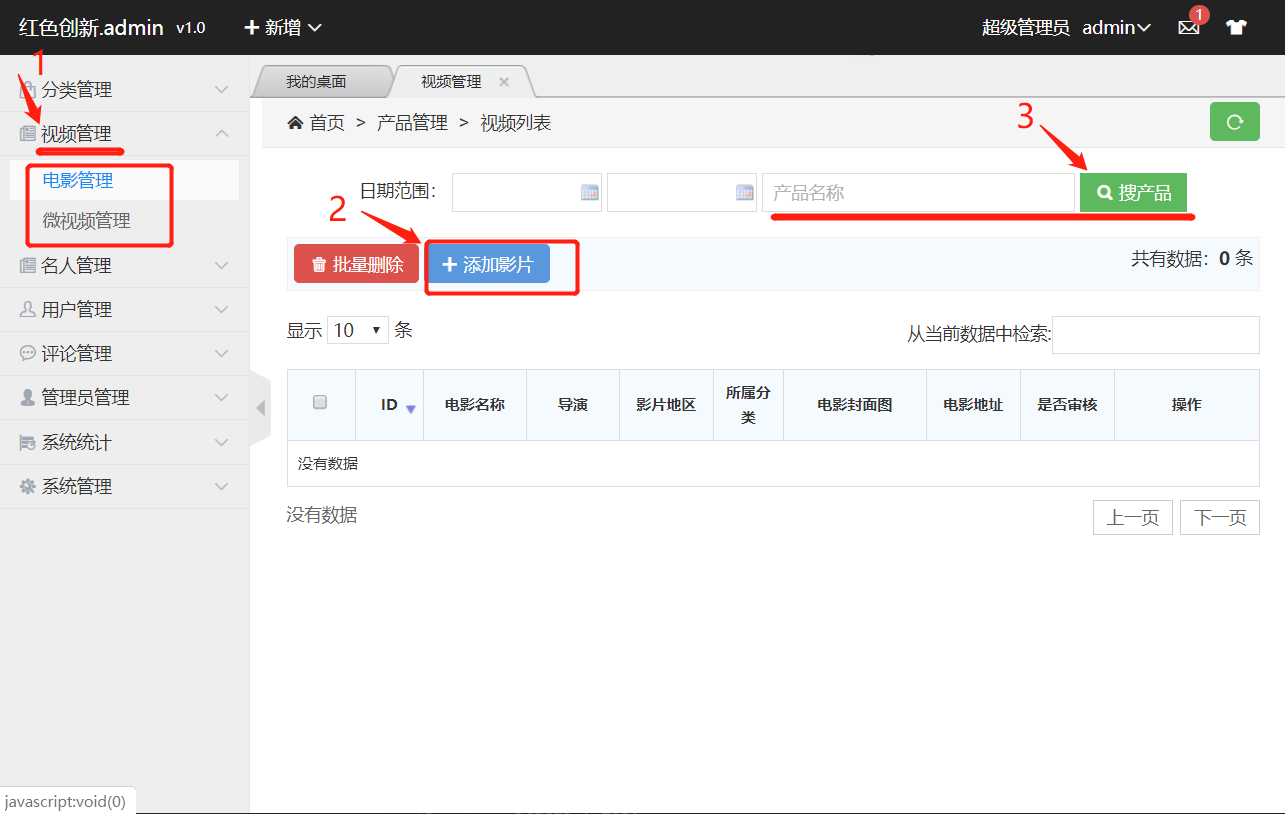Viewport: 1285px width, 814px height.
Task: Click the 是否审核 column header
Action: [x=1067, y=405]
